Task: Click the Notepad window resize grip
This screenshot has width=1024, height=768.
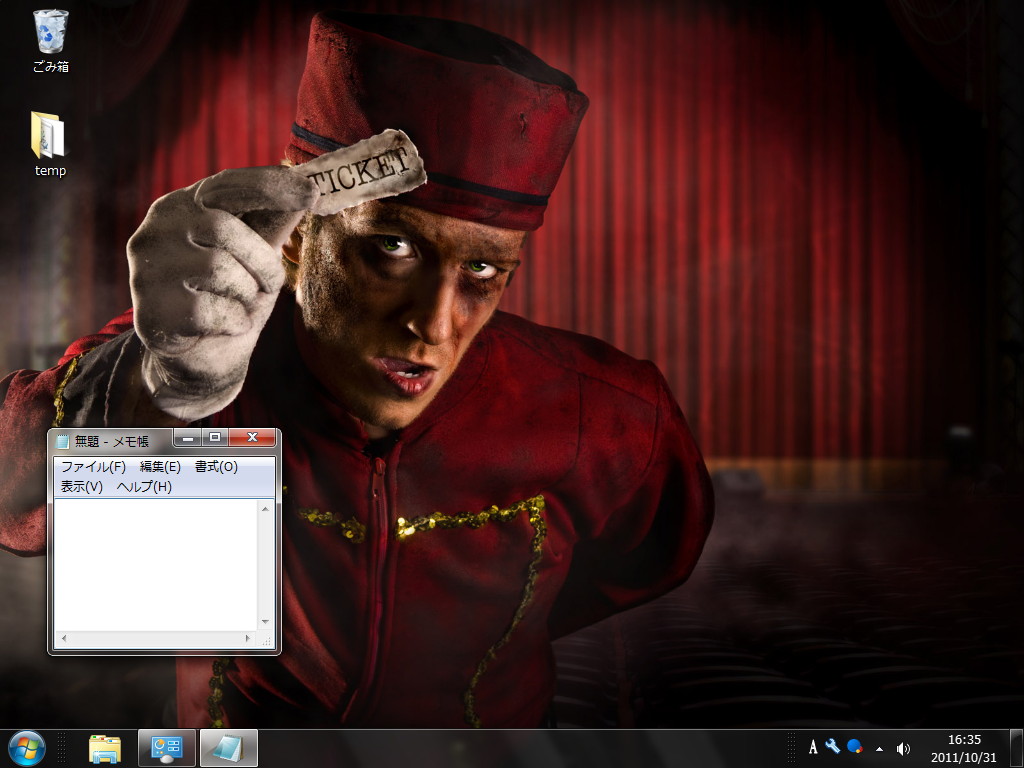Action: (266, 641)
